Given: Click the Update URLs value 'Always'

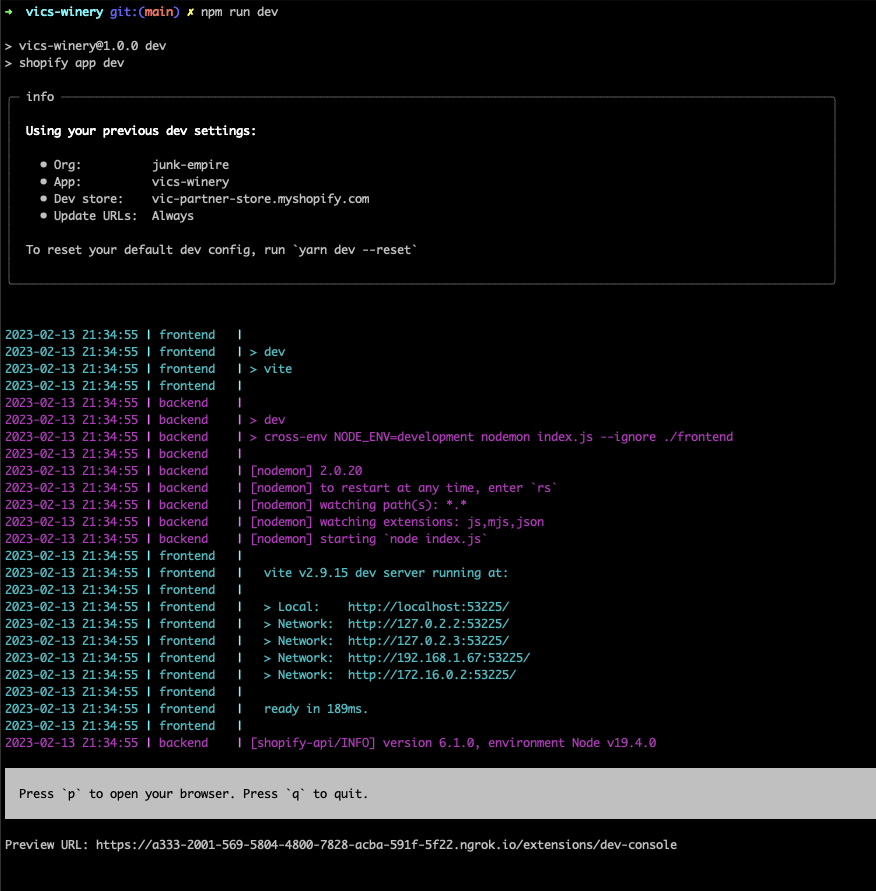Looking at the screenshot, I should (x=173, y=216).
